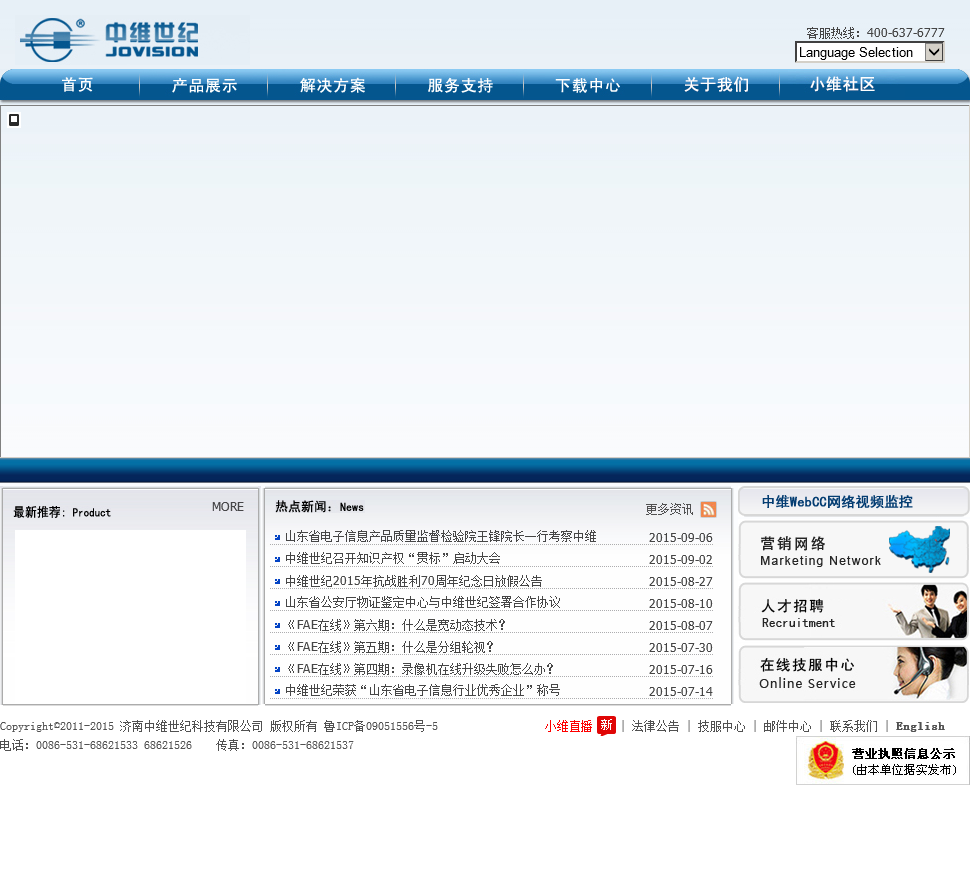Open 中维世纪荣获优秀企业称号 article
The image size is (970, 882).
[x=423, y=690]
